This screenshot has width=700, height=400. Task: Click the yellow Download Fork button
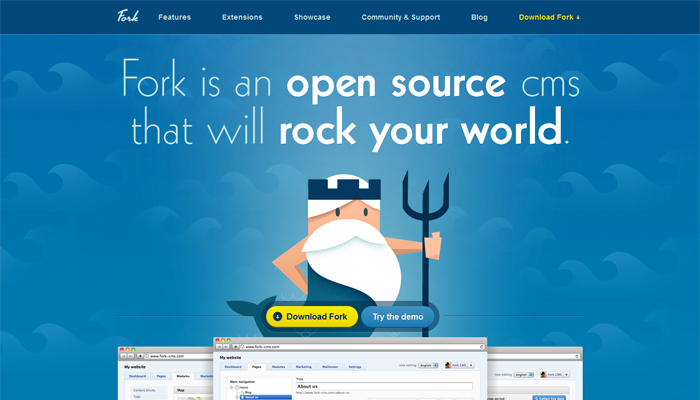click(312, 317)
